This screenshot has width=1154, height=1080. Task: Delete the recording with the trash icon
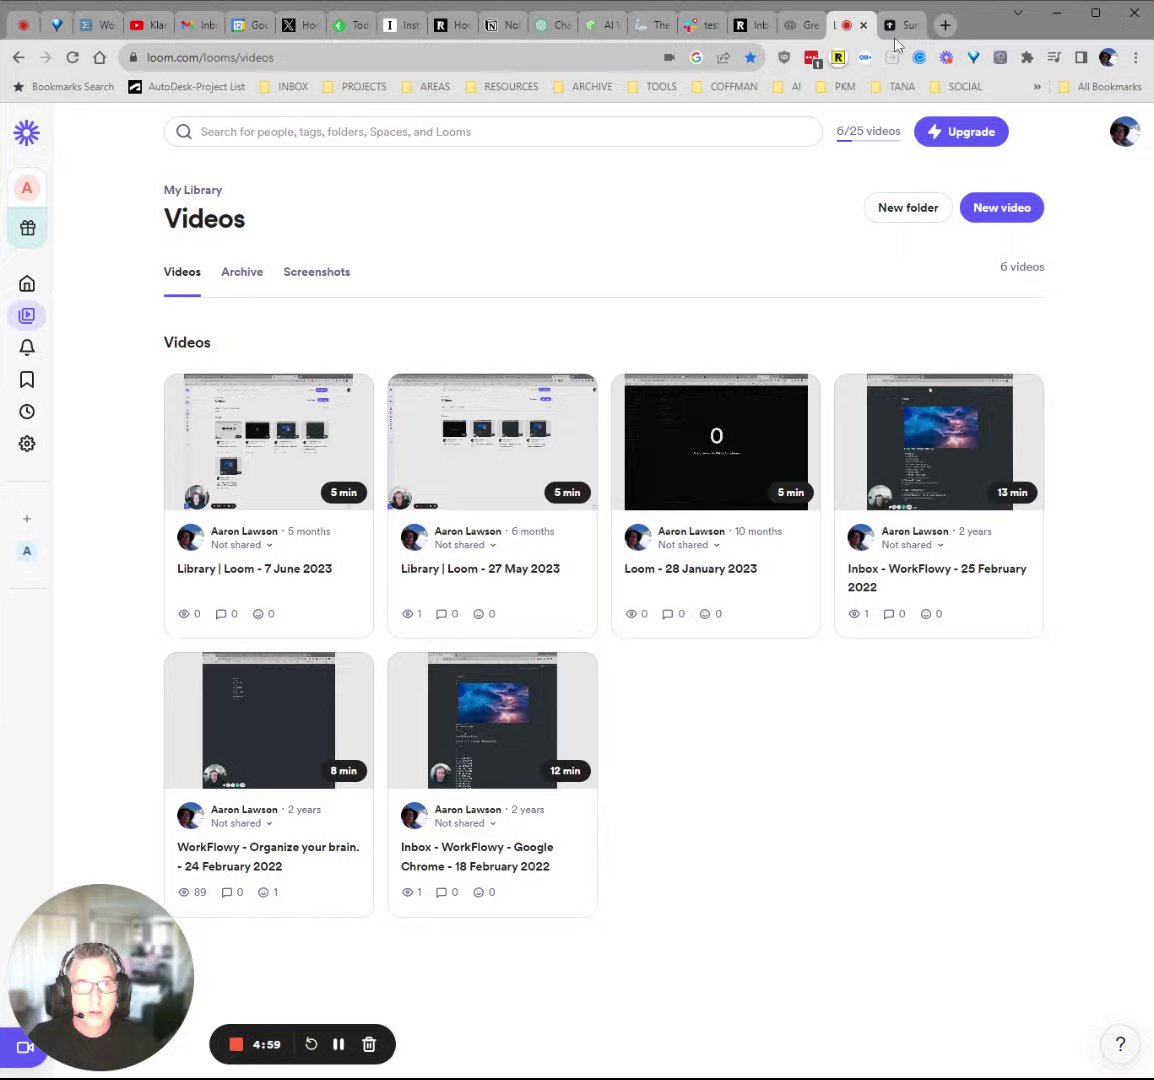click(369, 1044)
